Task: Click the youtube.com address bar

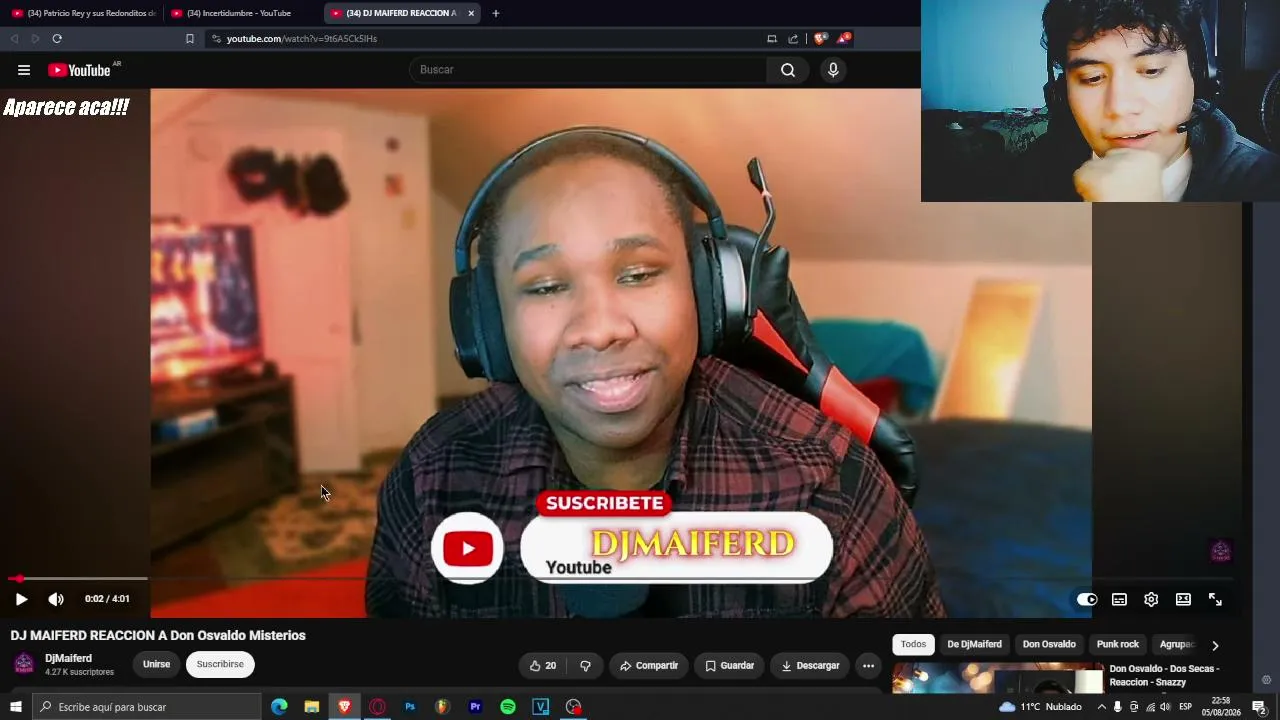Action: (480, 39)
